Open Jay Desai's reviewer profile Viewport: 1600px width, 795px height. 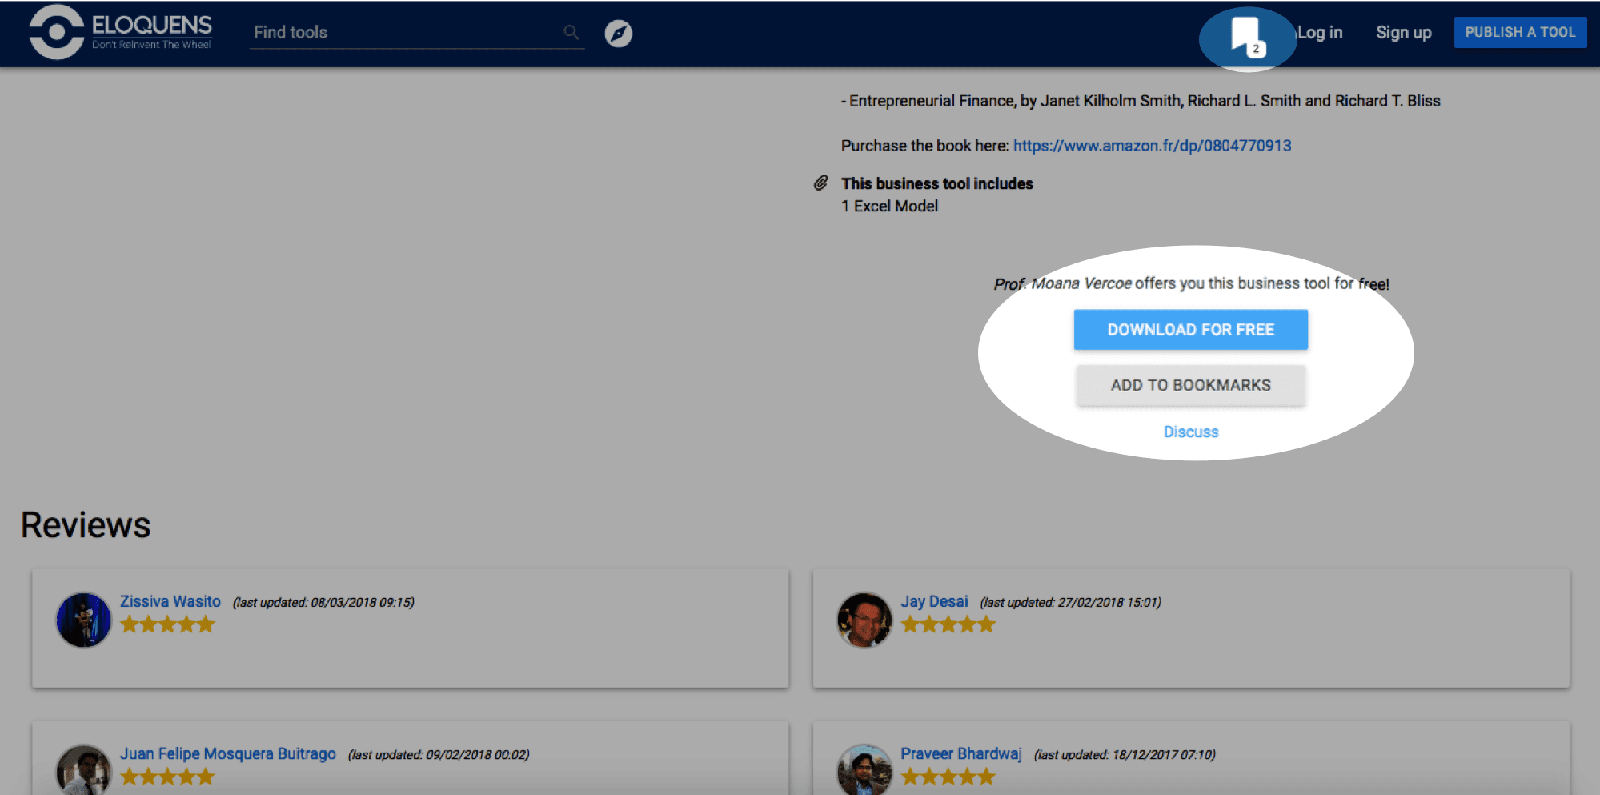[x=934, y=601]
